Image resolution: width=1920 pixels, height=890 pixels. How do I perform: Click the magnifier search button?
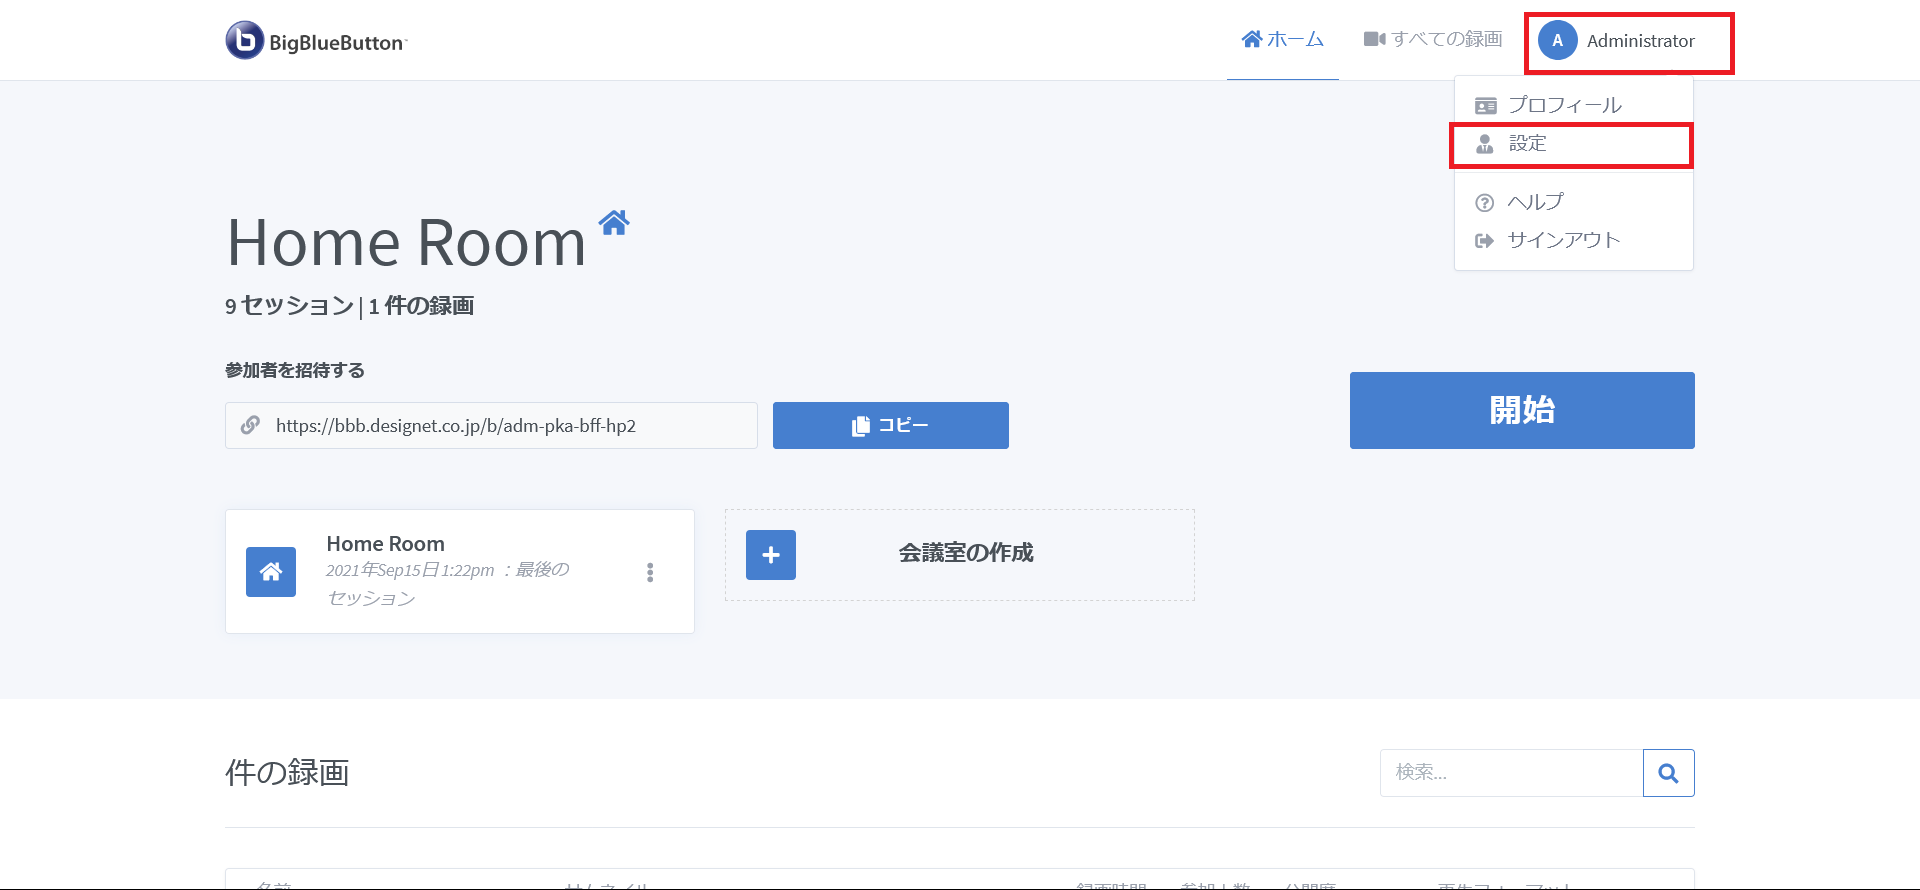1669,773
